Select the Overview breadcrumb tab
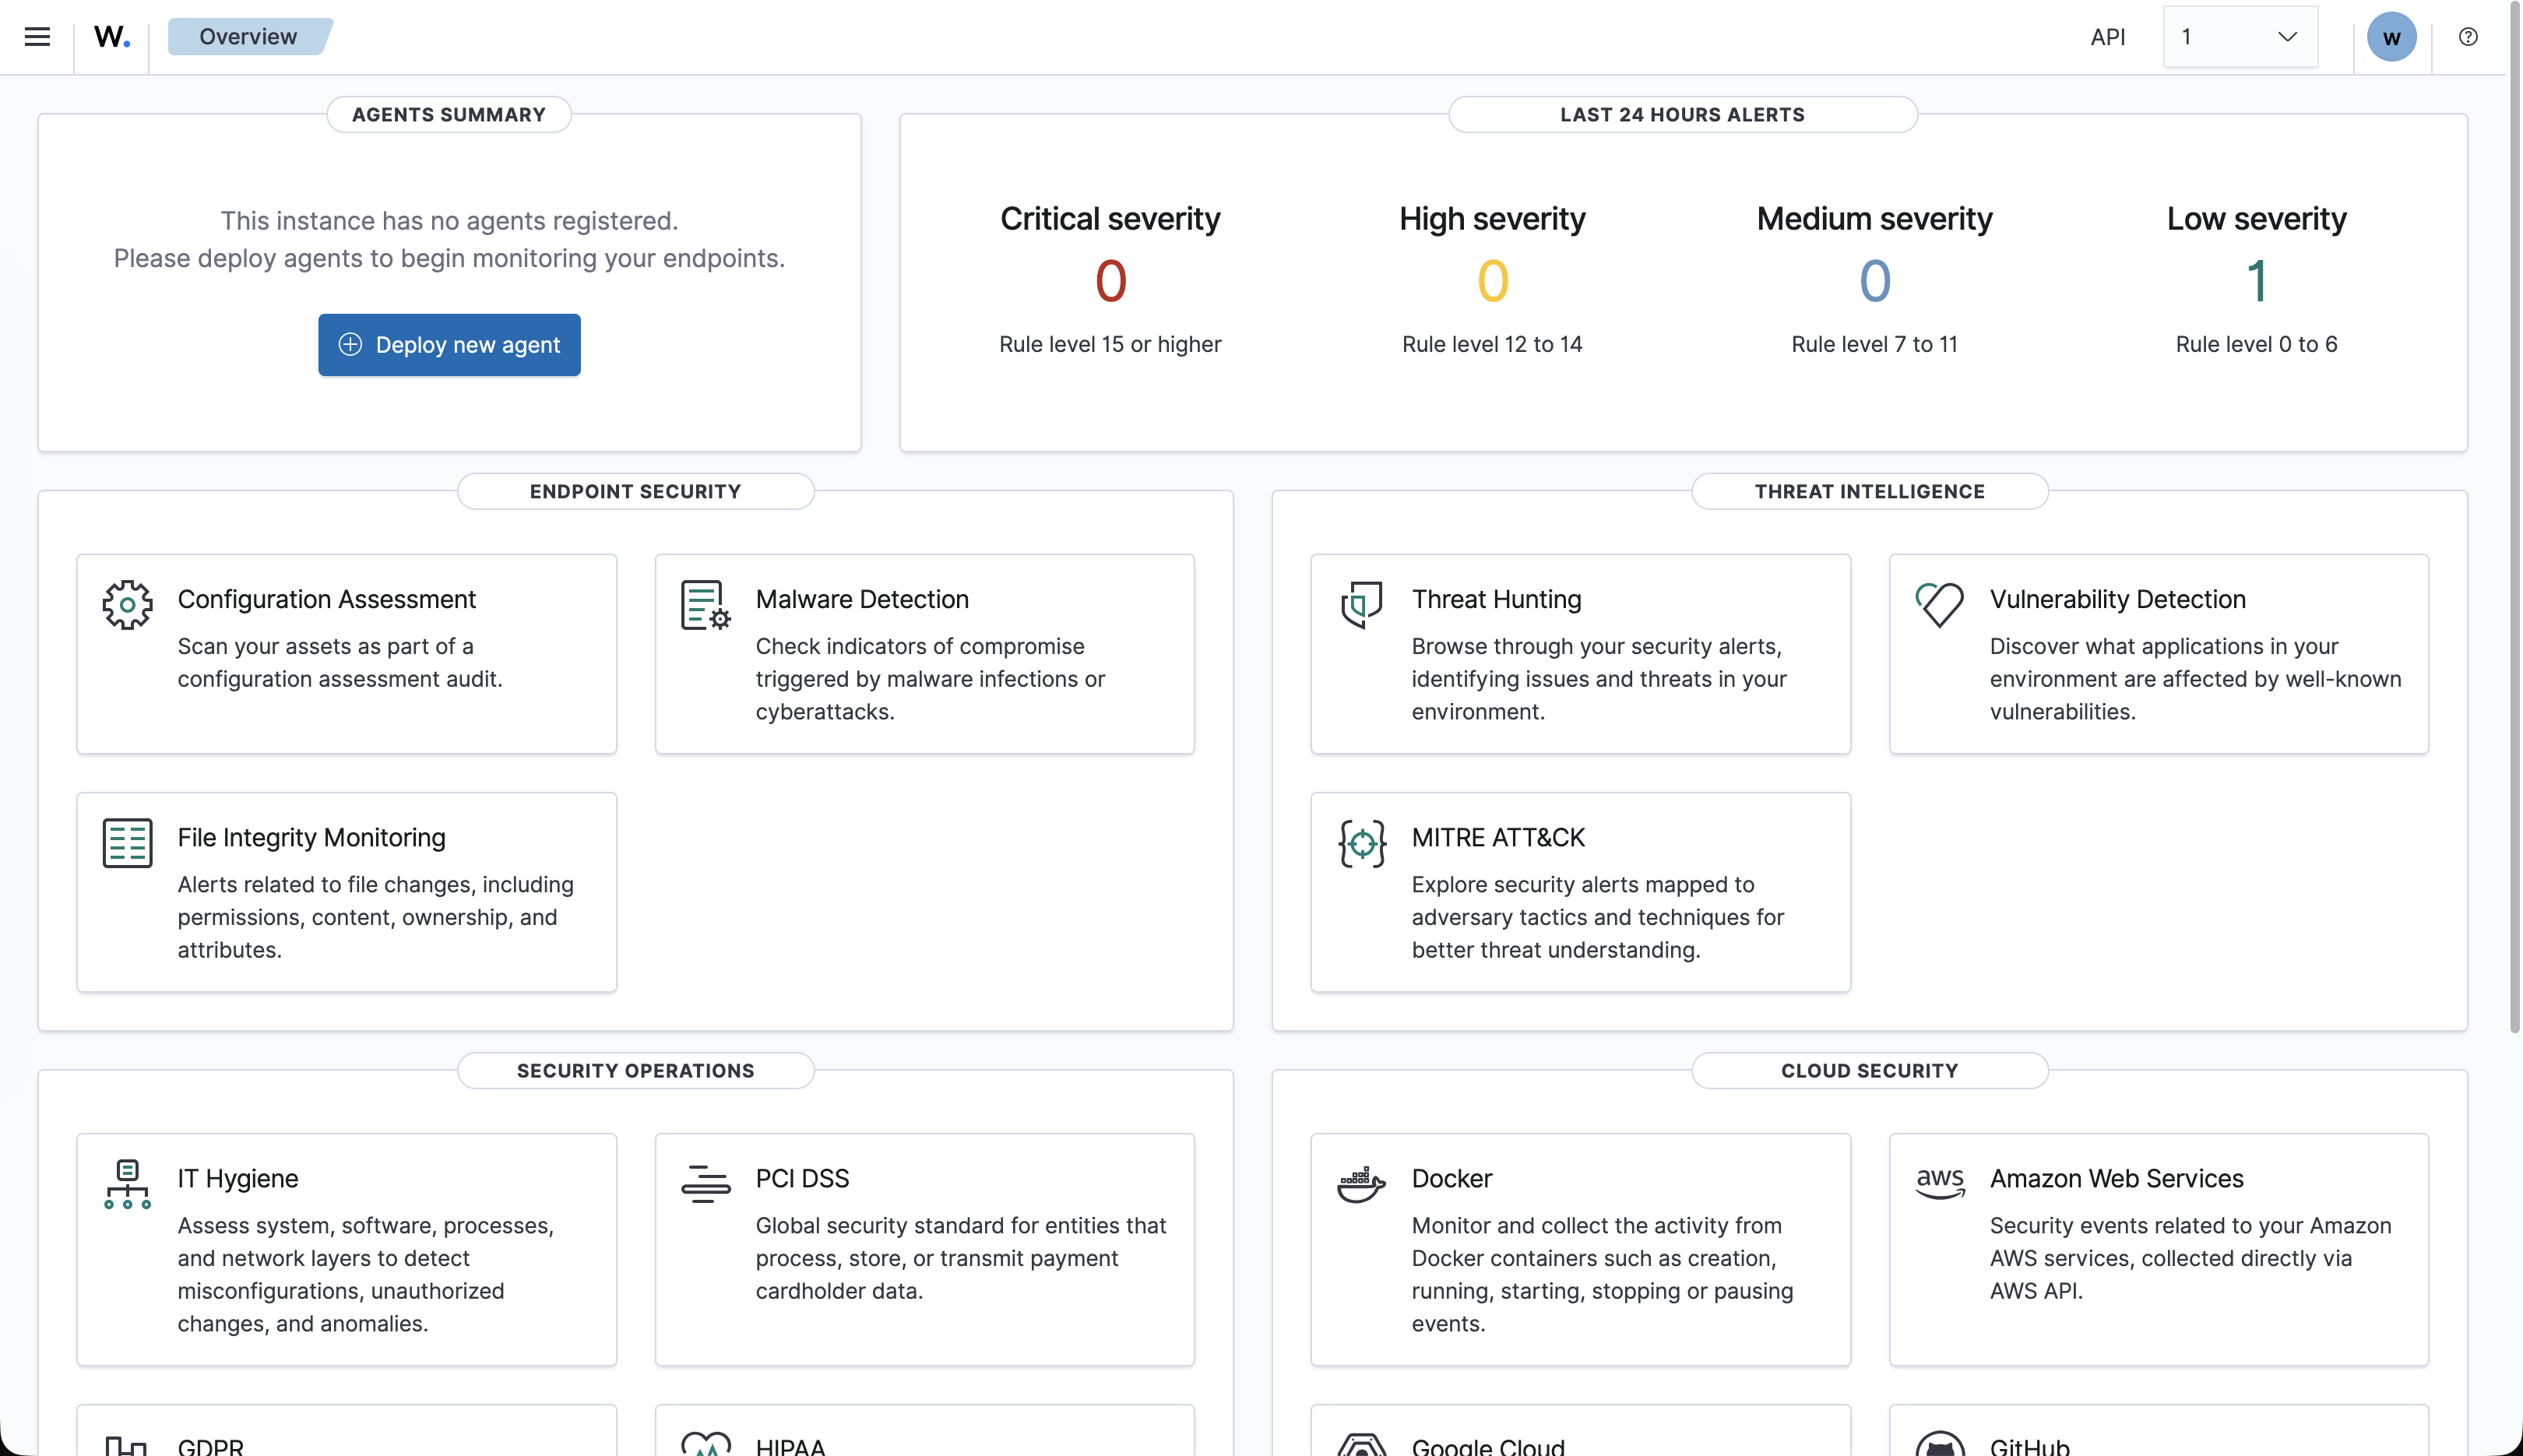The width and height of the screenshot is (2523, 1456). pos(249,37)
